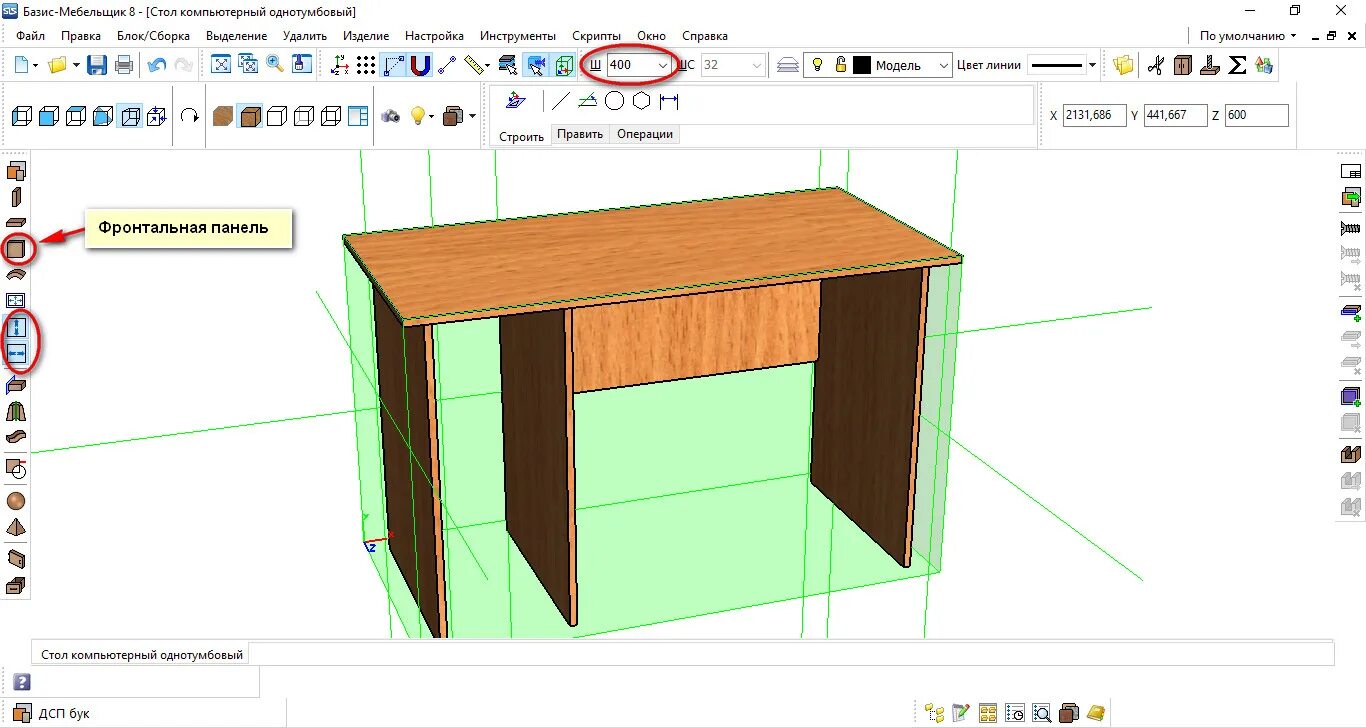Screen dimensions: 1366x728
Task: Toggle the layer lock padlock
Action: (840, 65)
